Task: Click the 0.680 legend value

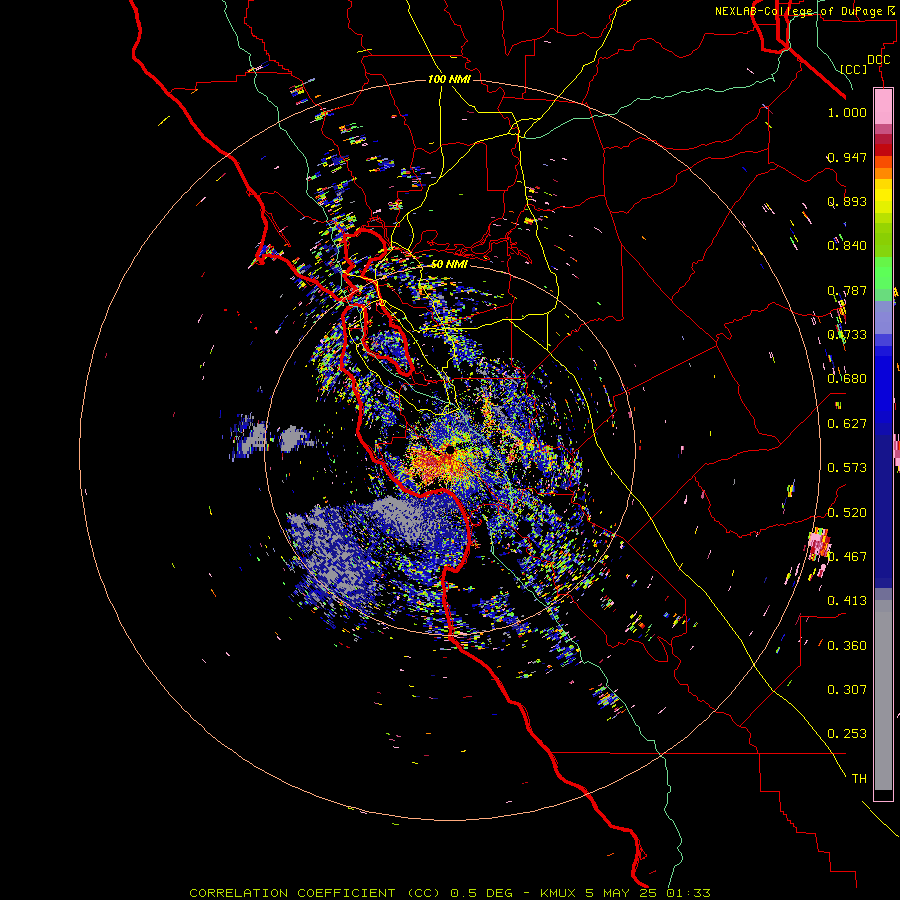Action: [x=847, y=379]
